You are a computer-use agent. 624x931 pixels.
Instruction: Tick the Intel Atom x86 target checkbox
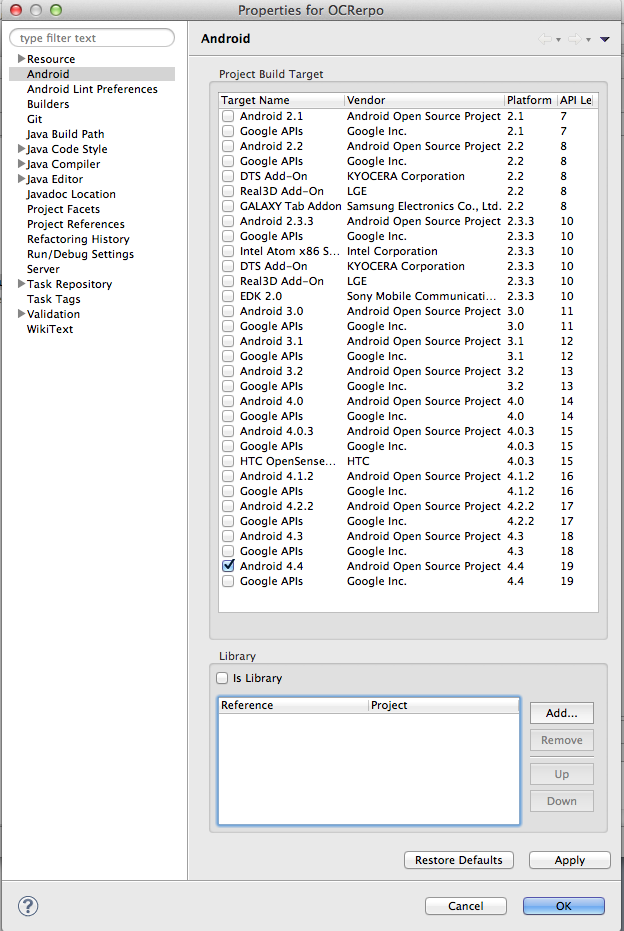228,251
